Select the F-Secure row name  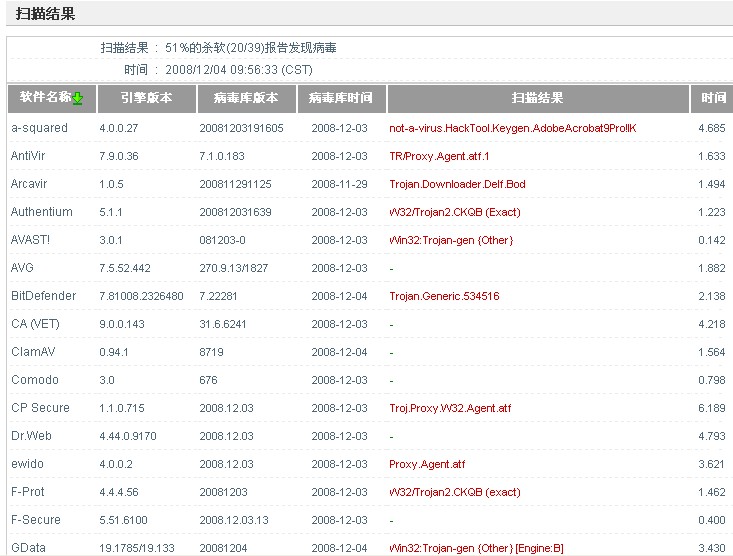coord(36,520)
